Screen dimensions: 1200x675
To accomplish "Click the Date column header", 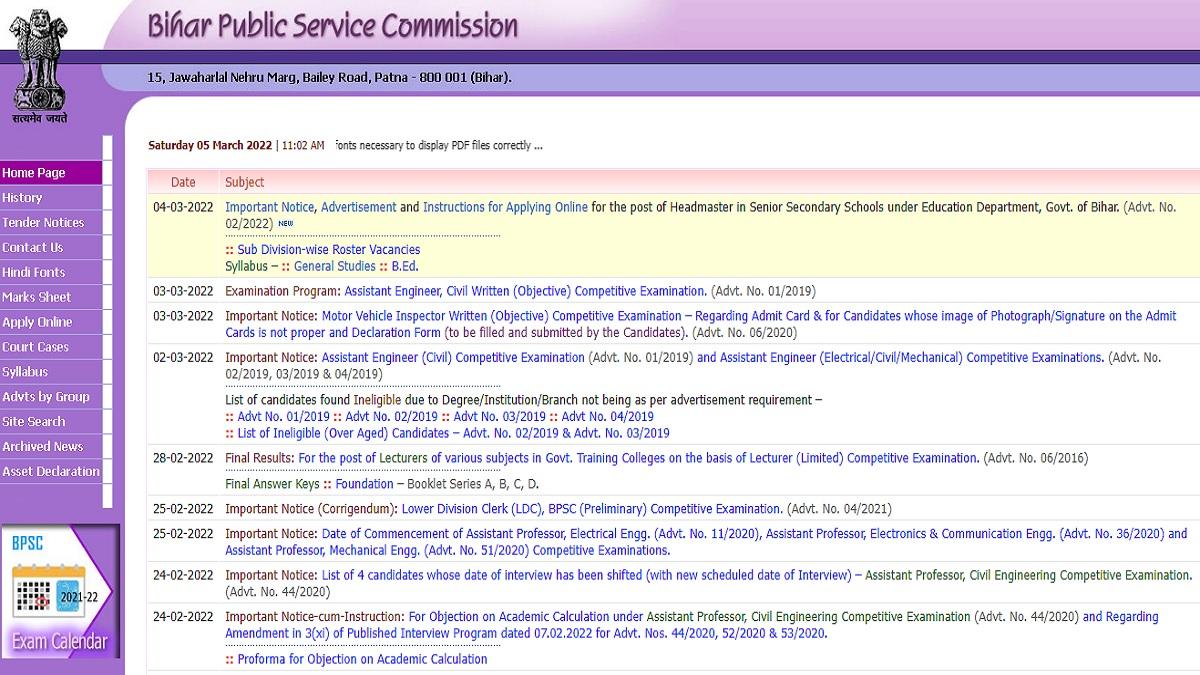I will (183, 182).
